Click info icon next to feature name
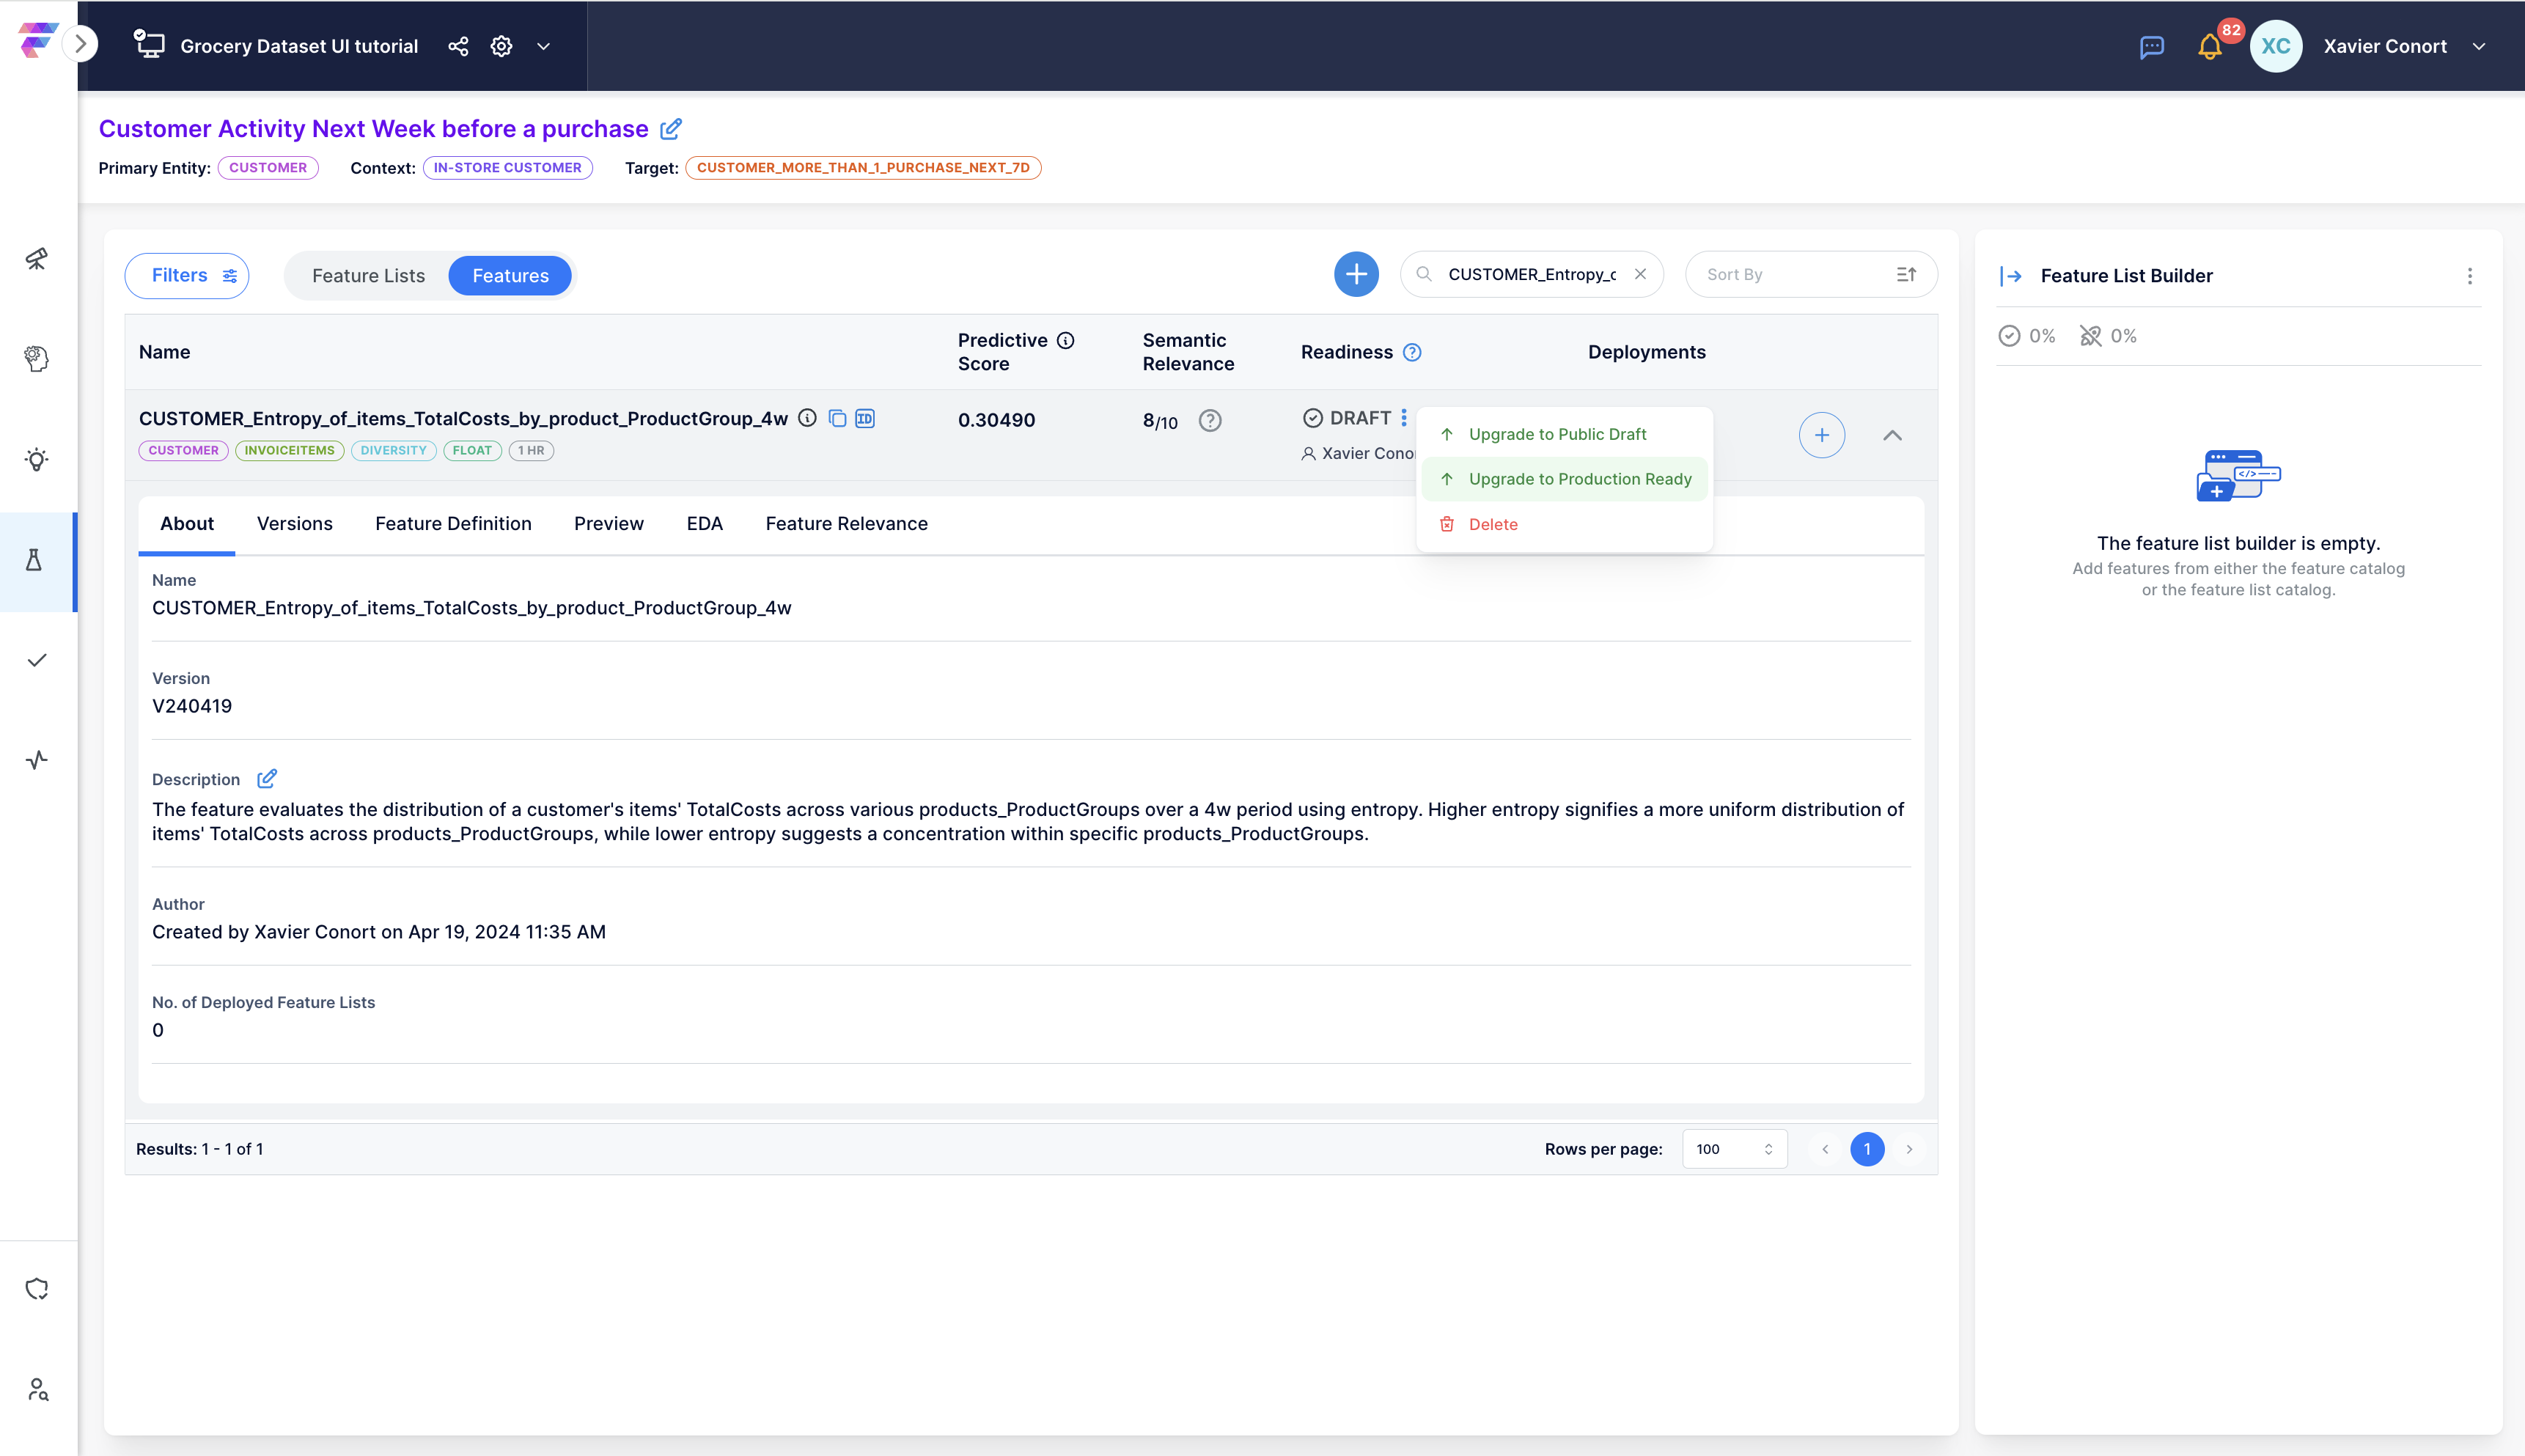The image size is (2525, 1456). click(x=808, y=418)
